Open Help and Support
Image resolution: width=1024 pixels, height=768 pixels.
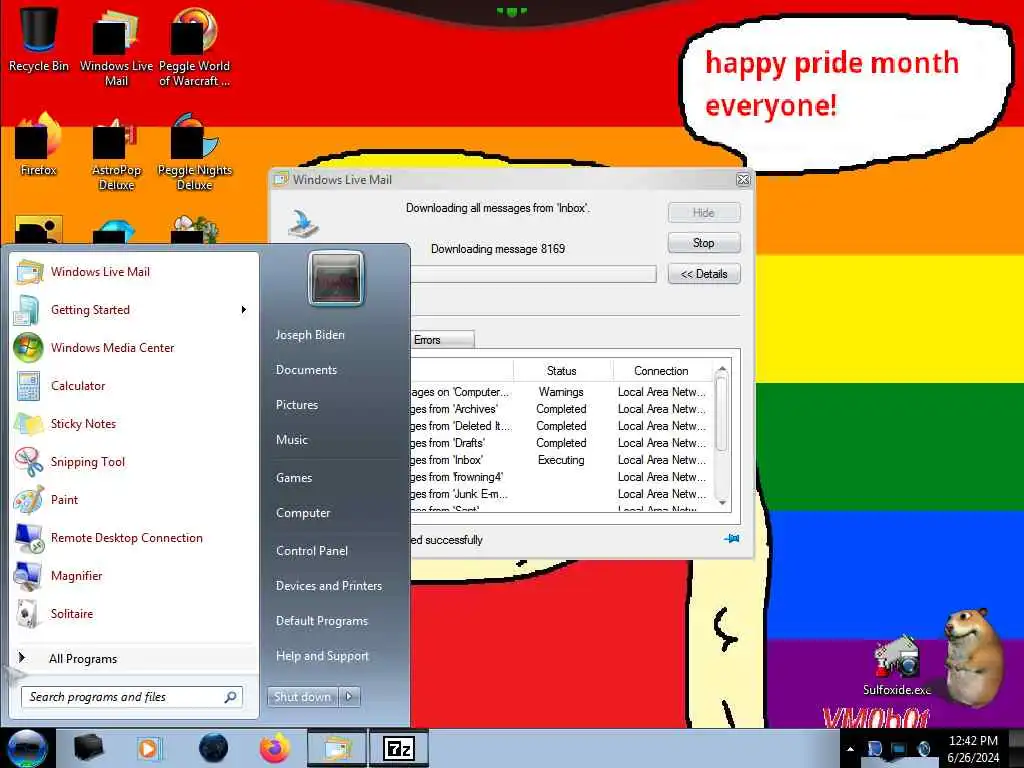coord(322,656)
